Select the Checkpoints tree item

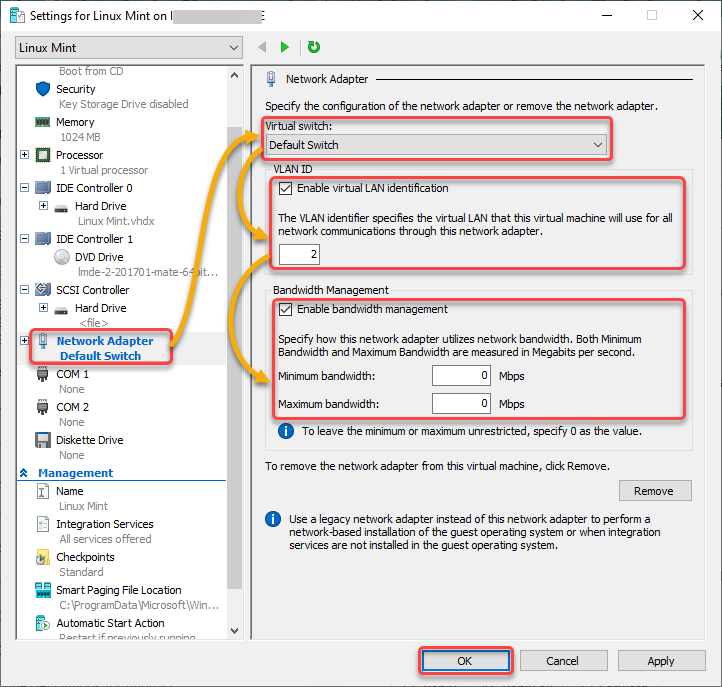[85, 557]
